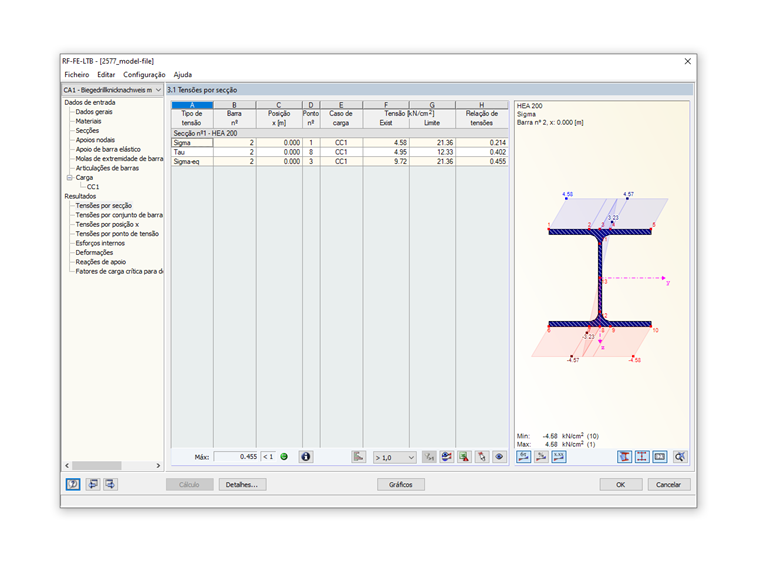Select Tensões por conjunto de barra

click(x=119, y=215)
